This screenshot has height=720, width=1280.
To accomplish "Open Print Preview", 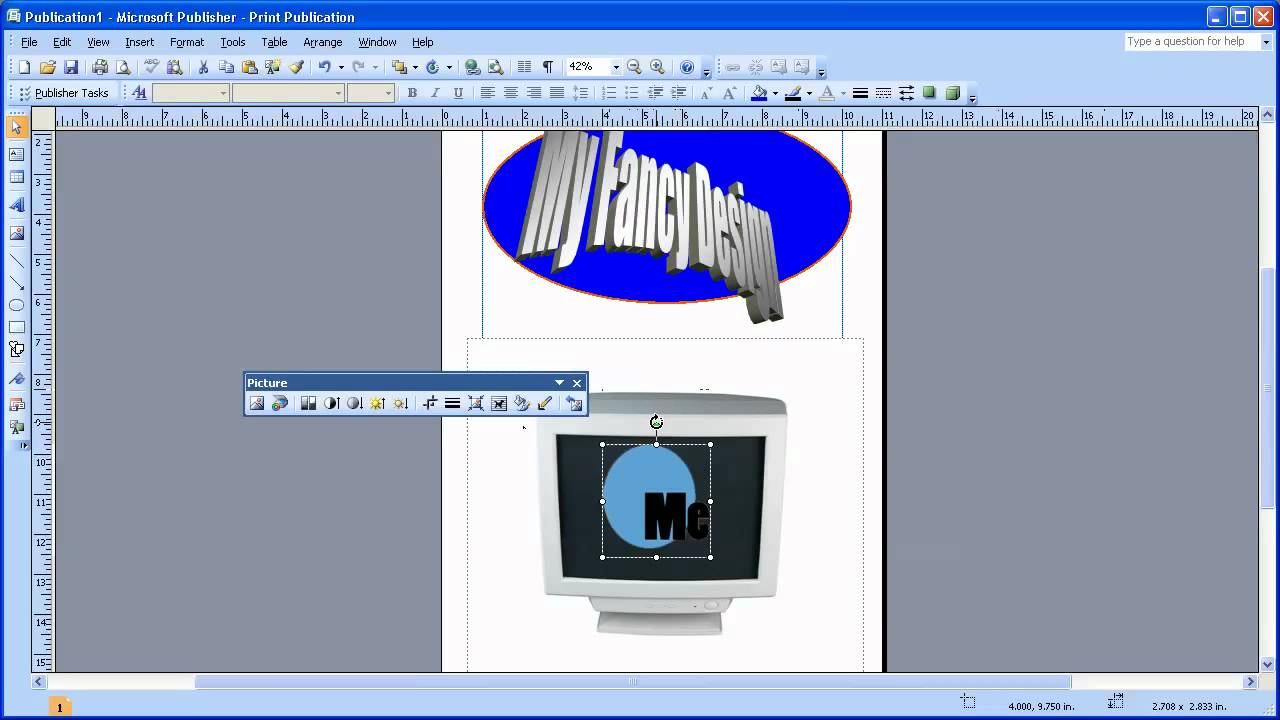I will (x=123, y=67).
